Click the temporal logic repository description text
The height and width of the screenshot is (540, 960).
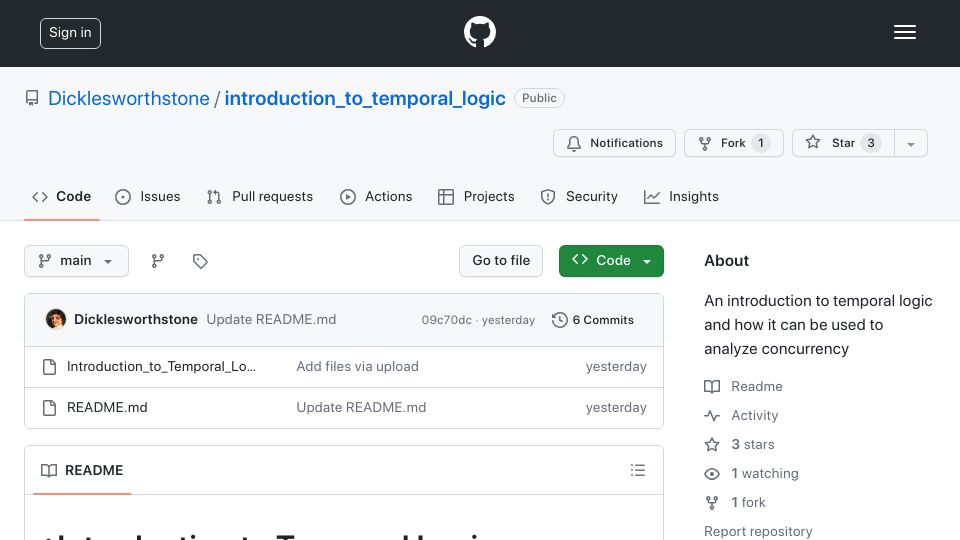tap(818, 325)
